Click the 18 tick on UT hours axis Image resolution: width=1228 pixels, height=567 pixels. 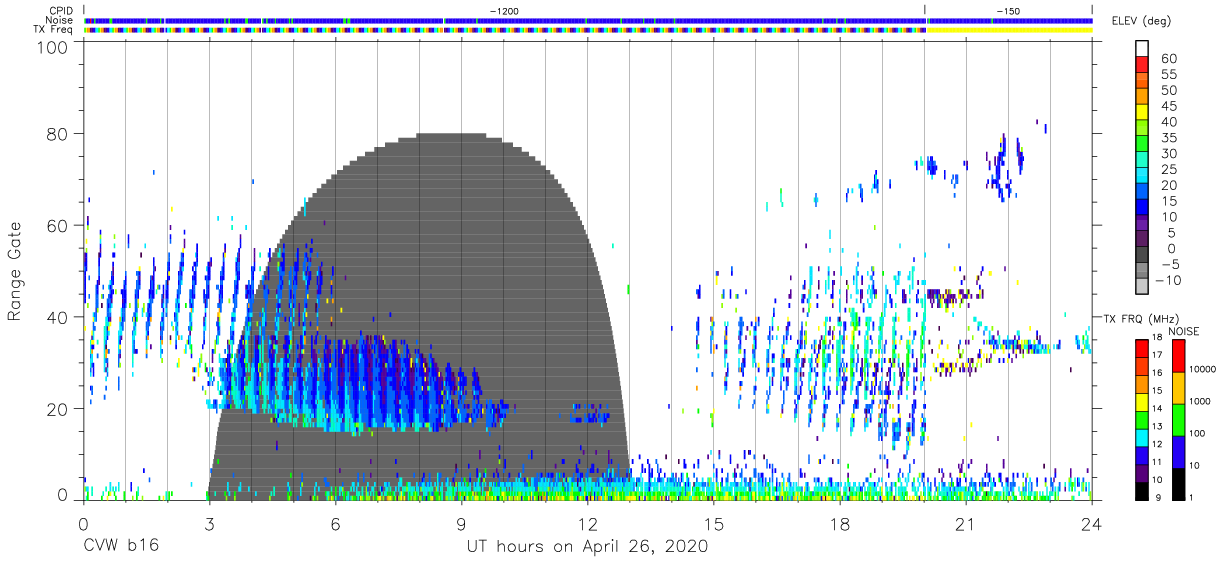click(840, 524)
